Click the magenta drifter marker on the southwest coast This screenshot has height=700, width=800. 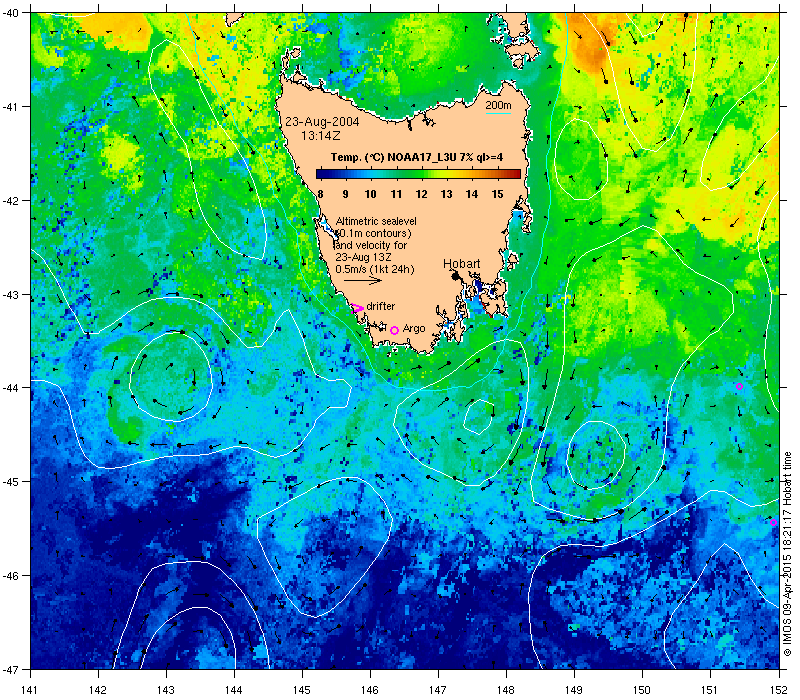(357, 308)
